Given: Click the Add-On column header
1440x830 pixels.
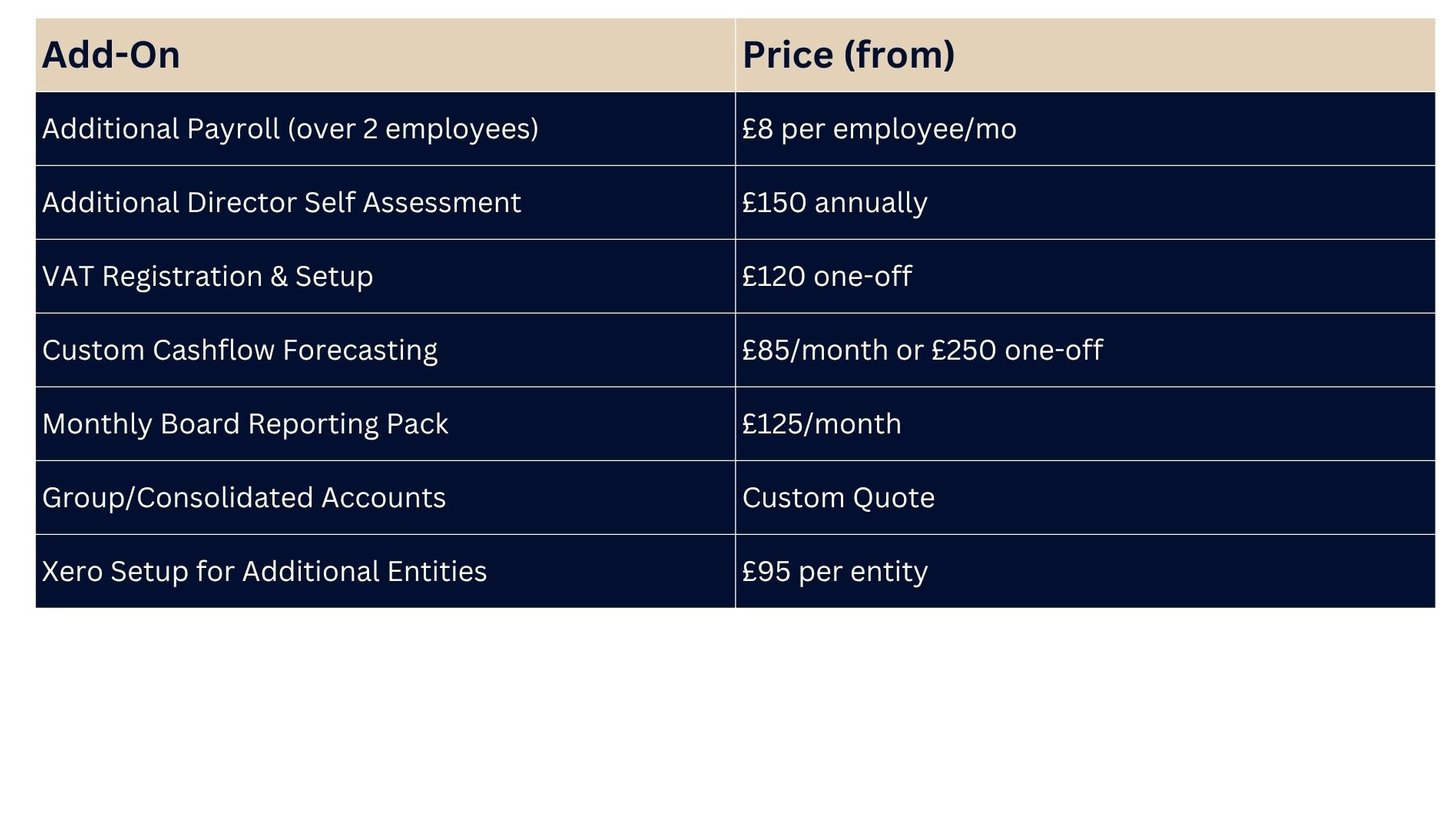Looking at the screenshot, I should tap(111, 55).
